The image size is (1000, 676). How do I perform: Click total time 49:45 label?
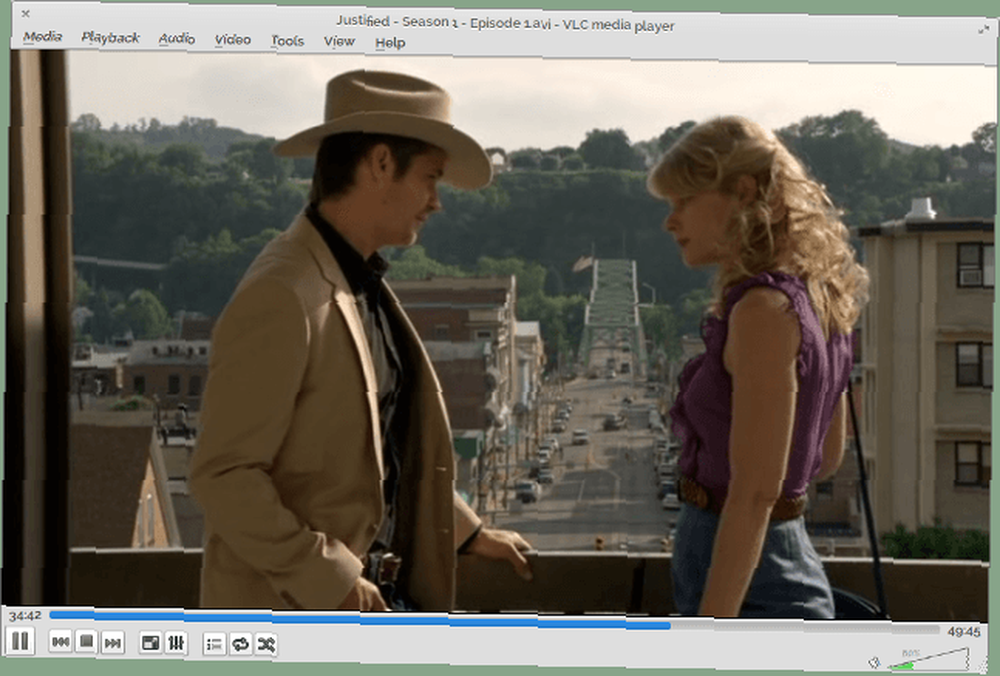click(x=964, y=632)
